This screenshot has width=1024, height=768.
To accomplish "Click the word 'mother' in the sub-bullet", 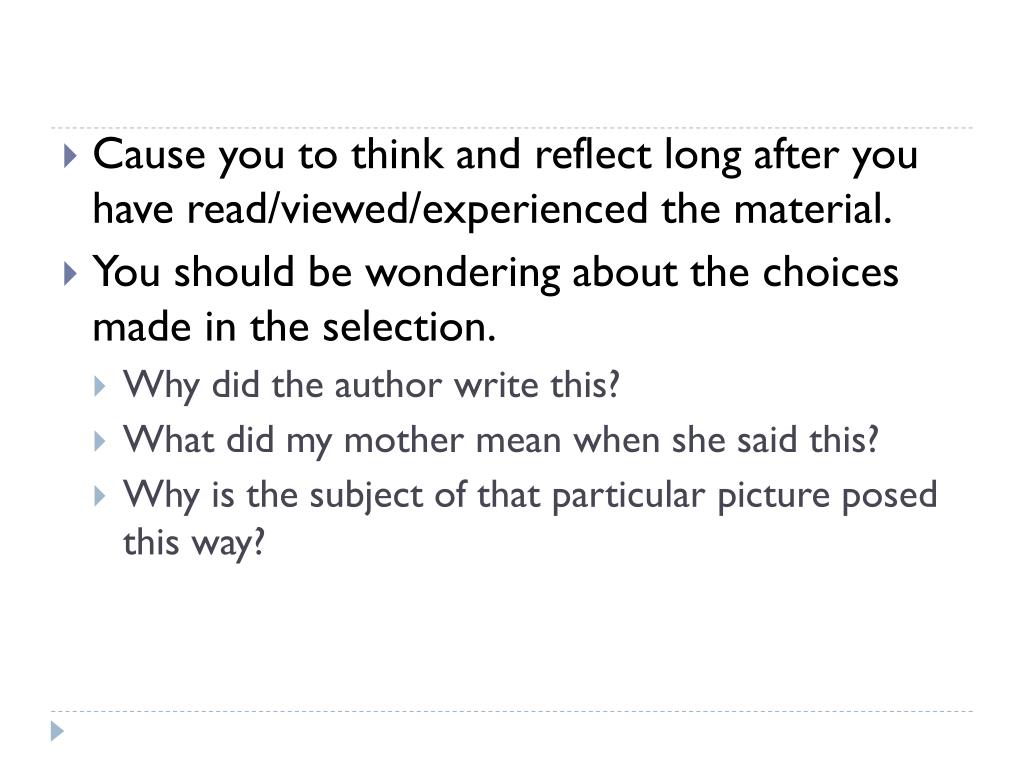I will (x=404, y=440).
